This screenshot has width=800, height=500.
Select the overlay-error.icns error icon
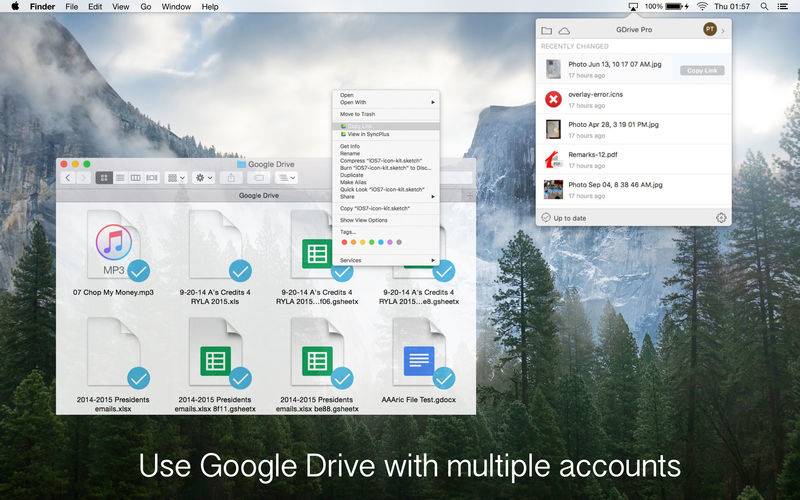553,99
